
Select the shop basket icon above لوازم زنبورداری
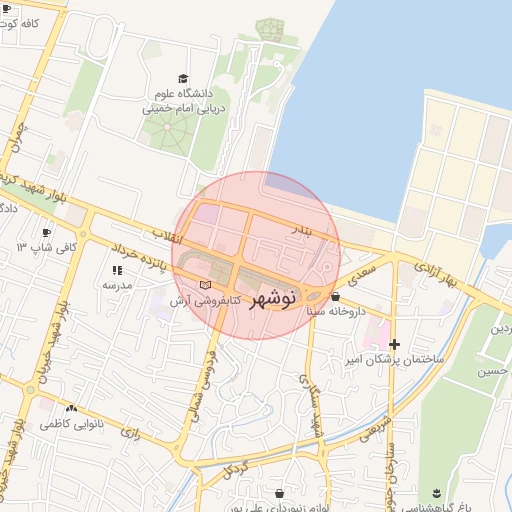(x=280, y=493)
